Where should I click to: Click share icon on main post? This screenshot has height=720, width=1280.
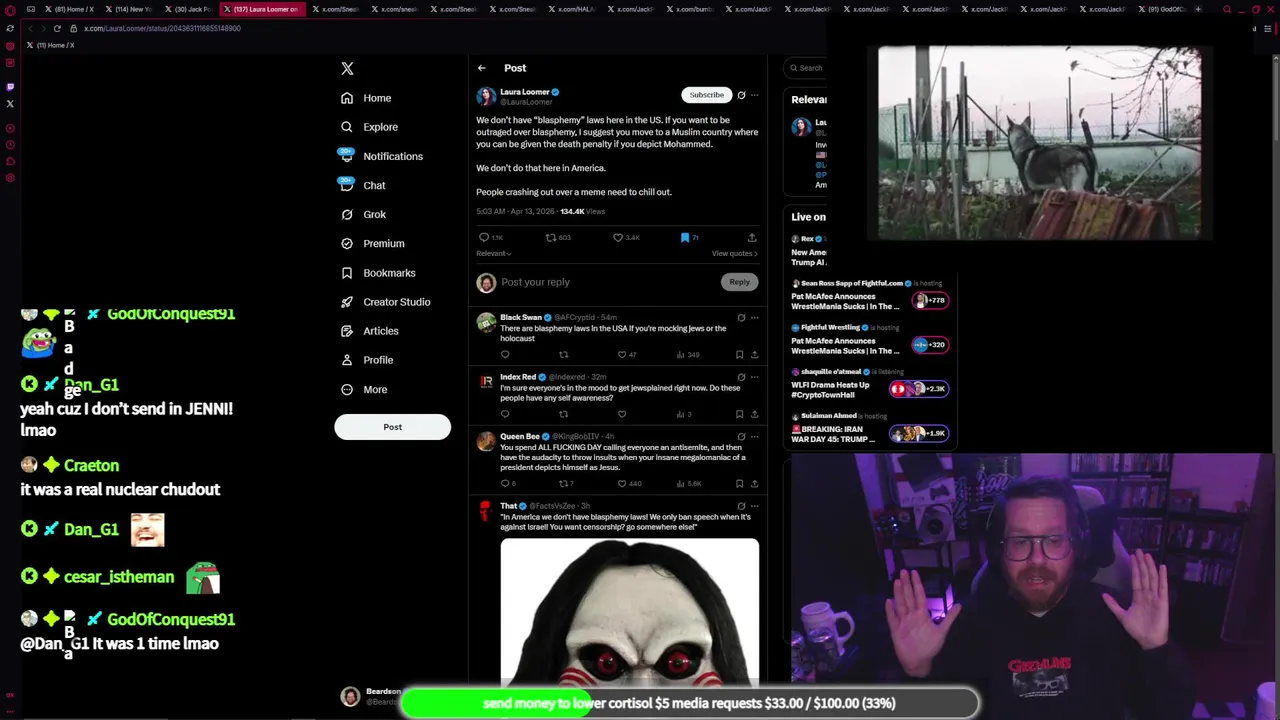coord(752,237)
